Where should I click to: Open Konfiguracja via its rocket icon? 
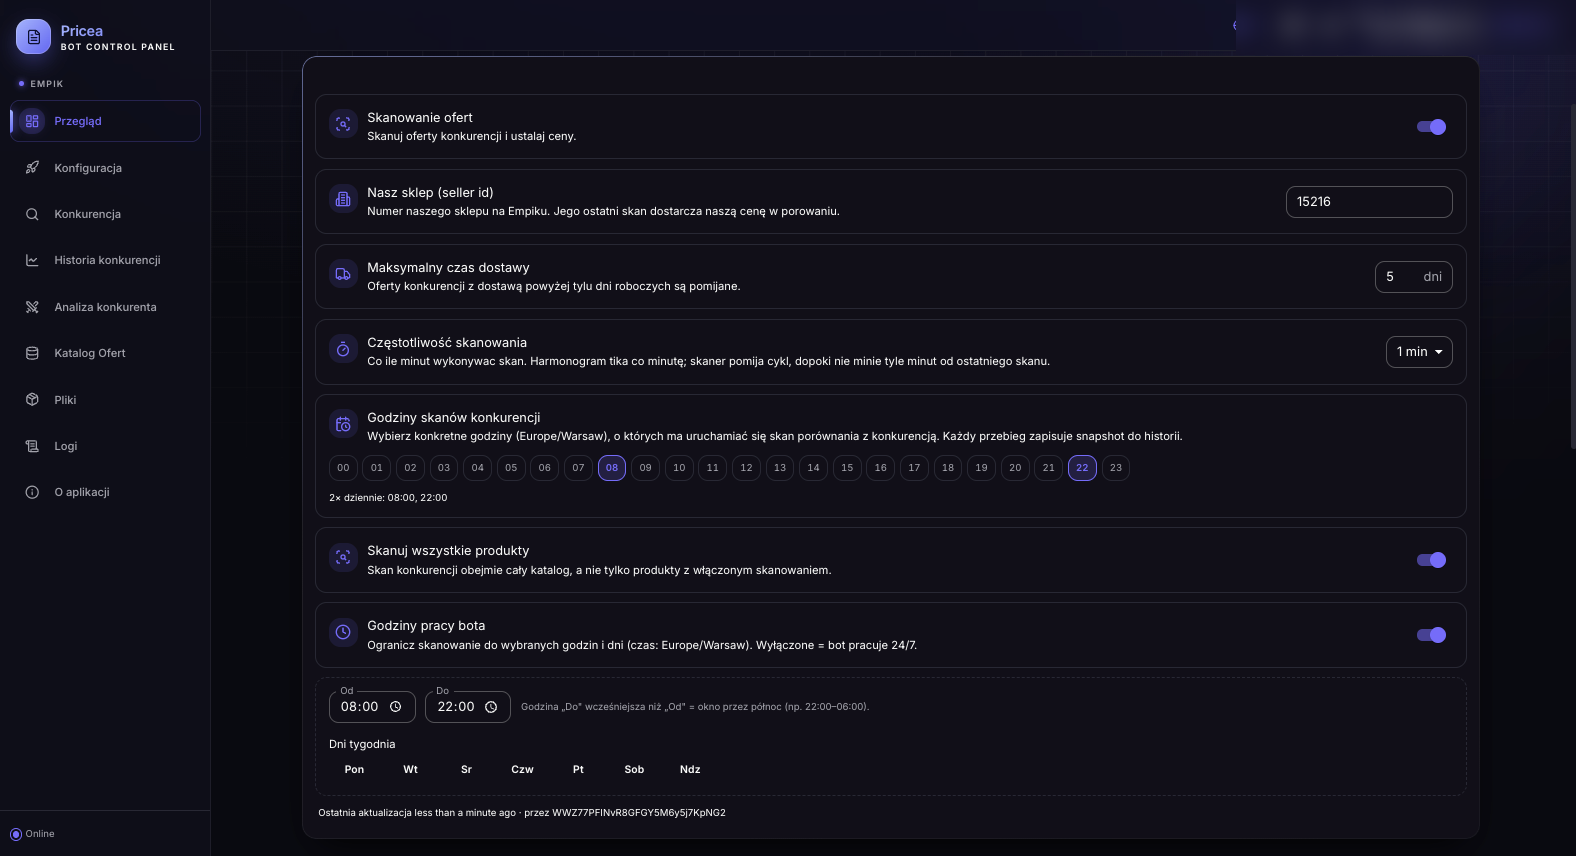coord(32,168)
